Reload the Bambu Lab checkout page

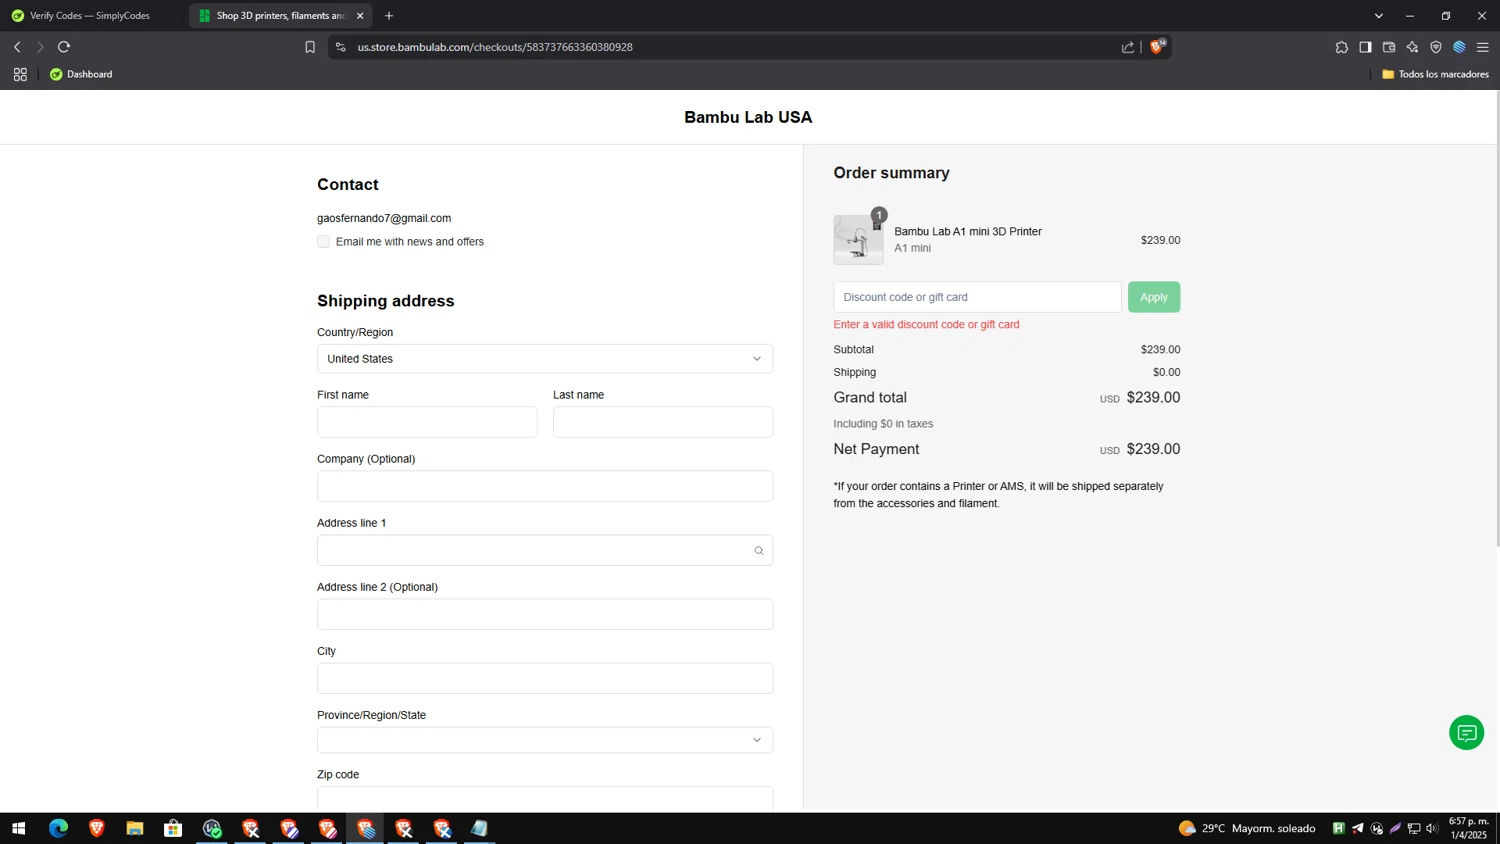pos(64,47)
